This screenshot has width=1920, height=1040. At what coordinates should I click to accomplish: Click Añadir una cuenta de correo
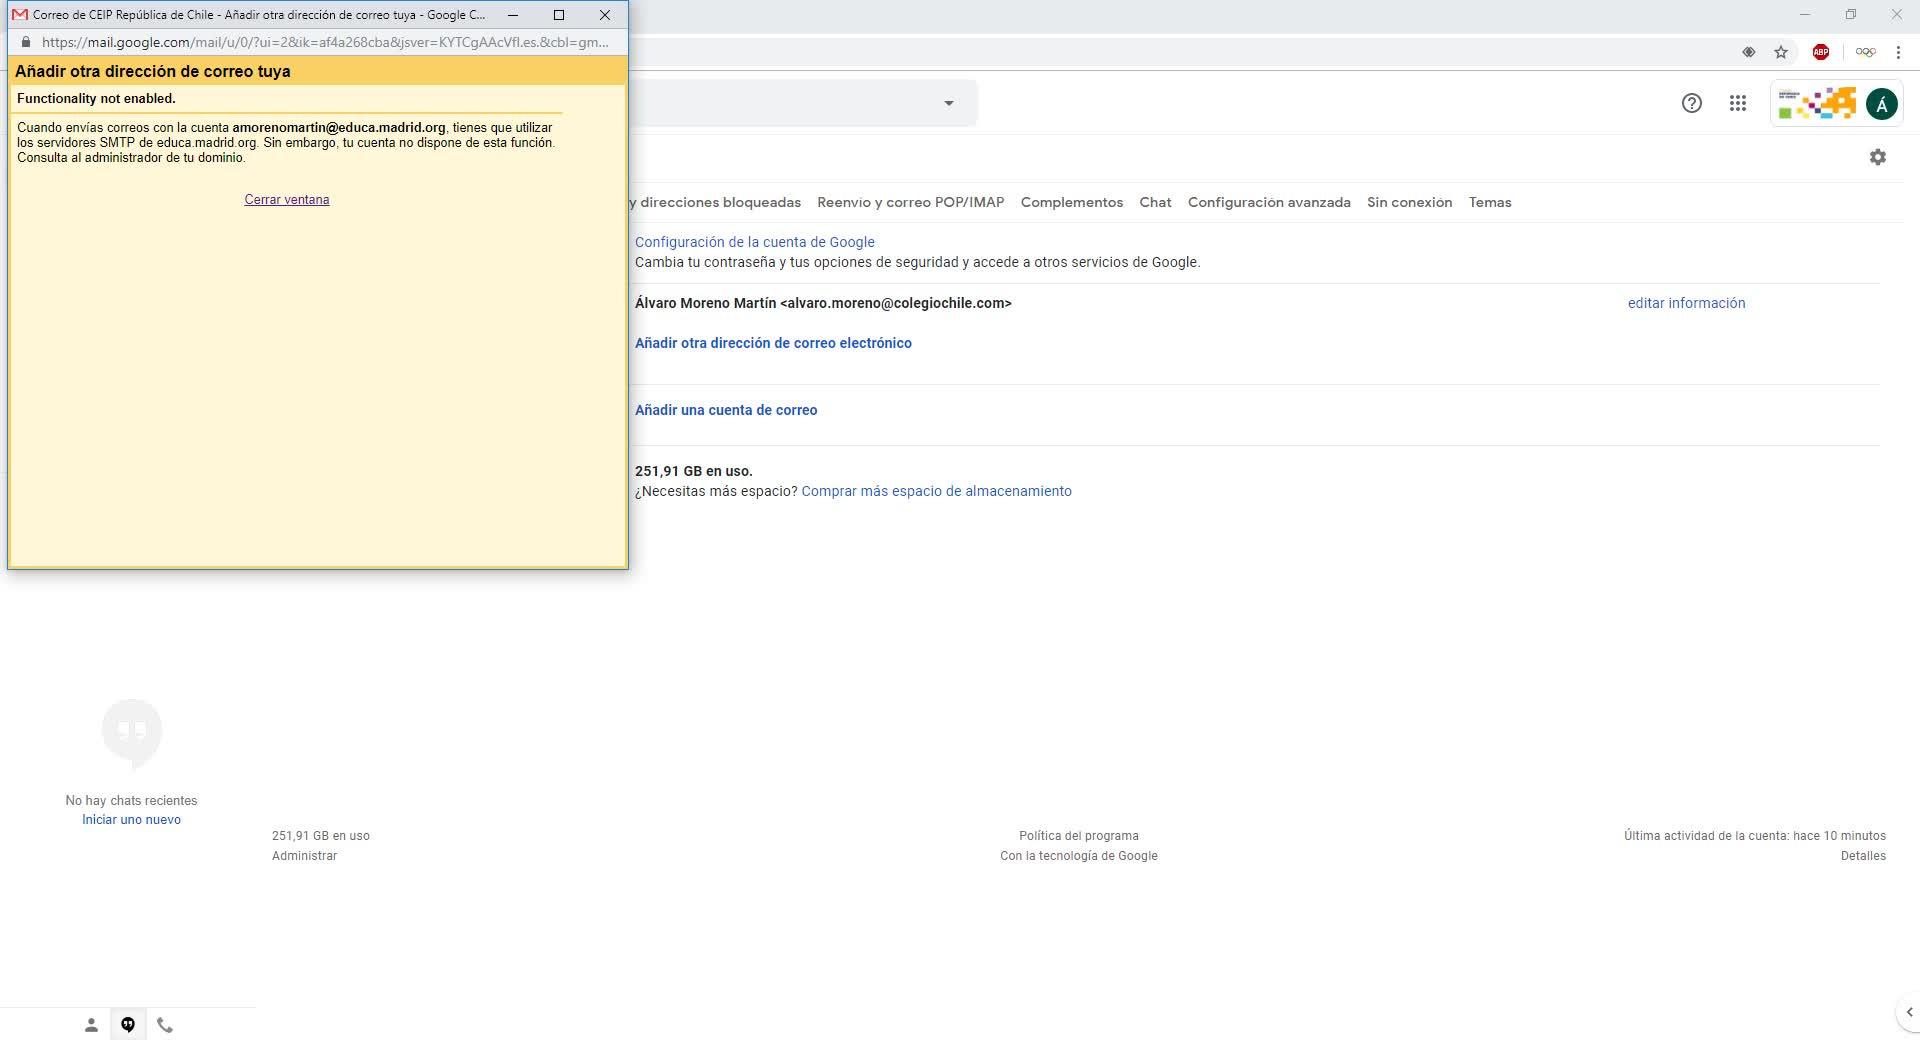tap(725, 410)
